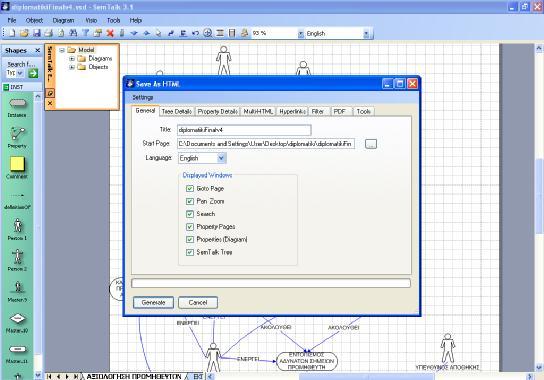
Task: Open the Object menu
Action: point(34,20)
